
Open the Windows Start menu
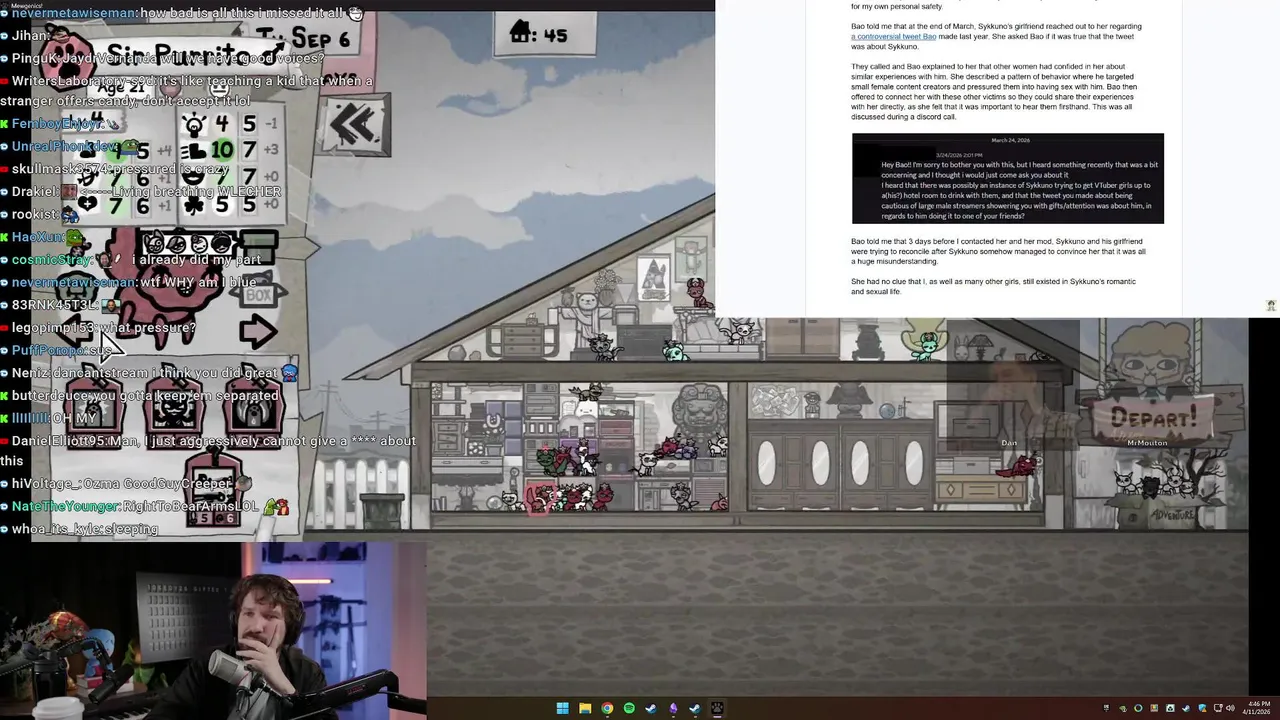563,708
